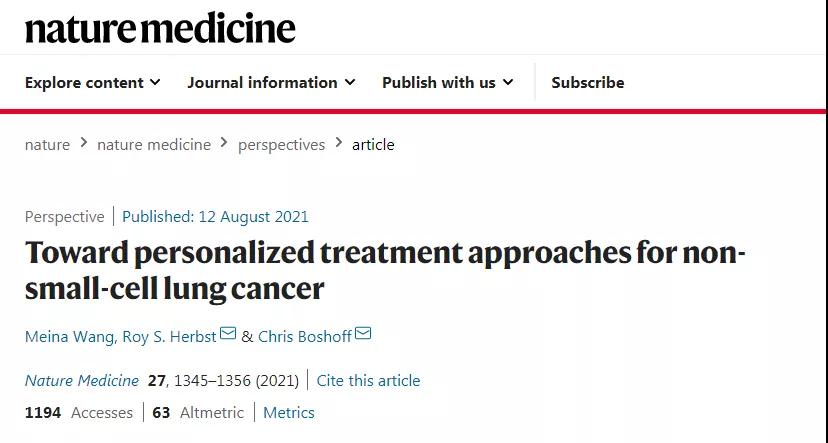The height and width of the screenshot is (443, 828).
Task: Open author Chris Boshoff link
Action: pyautogui.click(x=305, y=336)
